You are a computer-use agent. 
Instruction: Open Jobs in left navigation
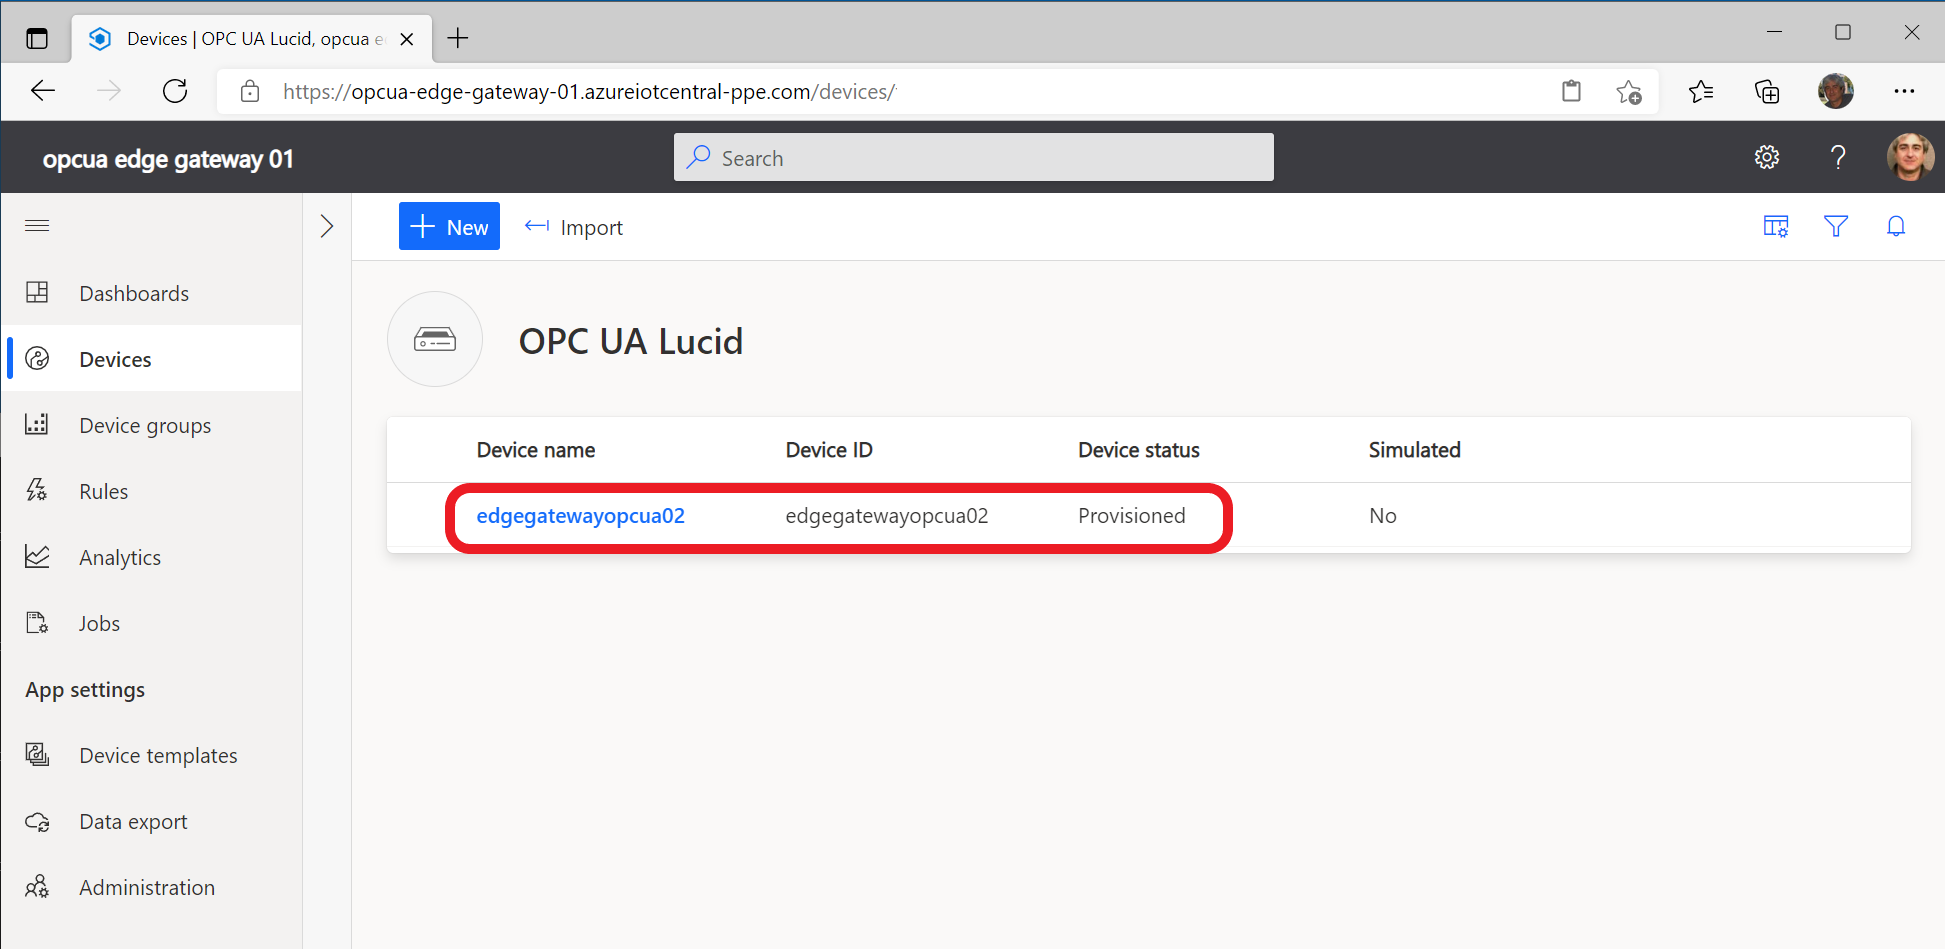[151, 623]
